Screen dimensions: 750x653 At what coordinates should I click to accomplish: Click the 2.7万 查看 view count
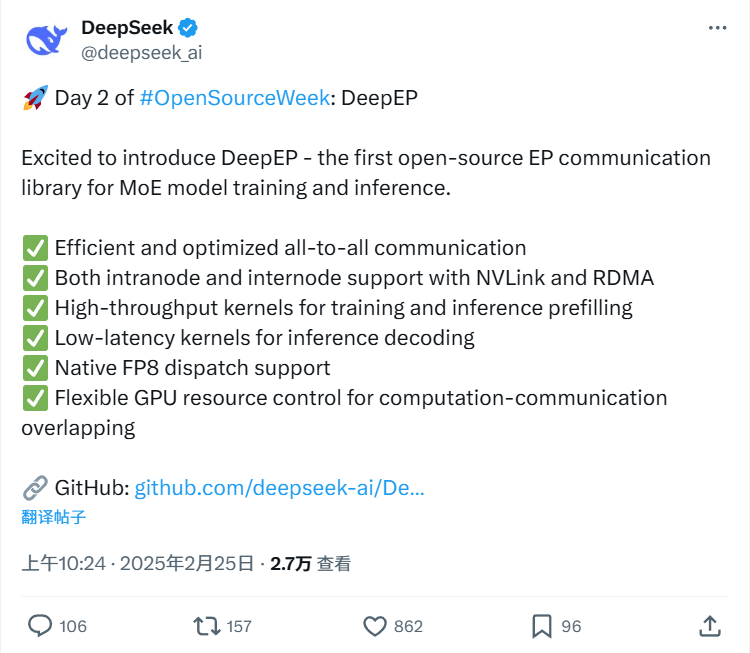(x=310, y=564)
